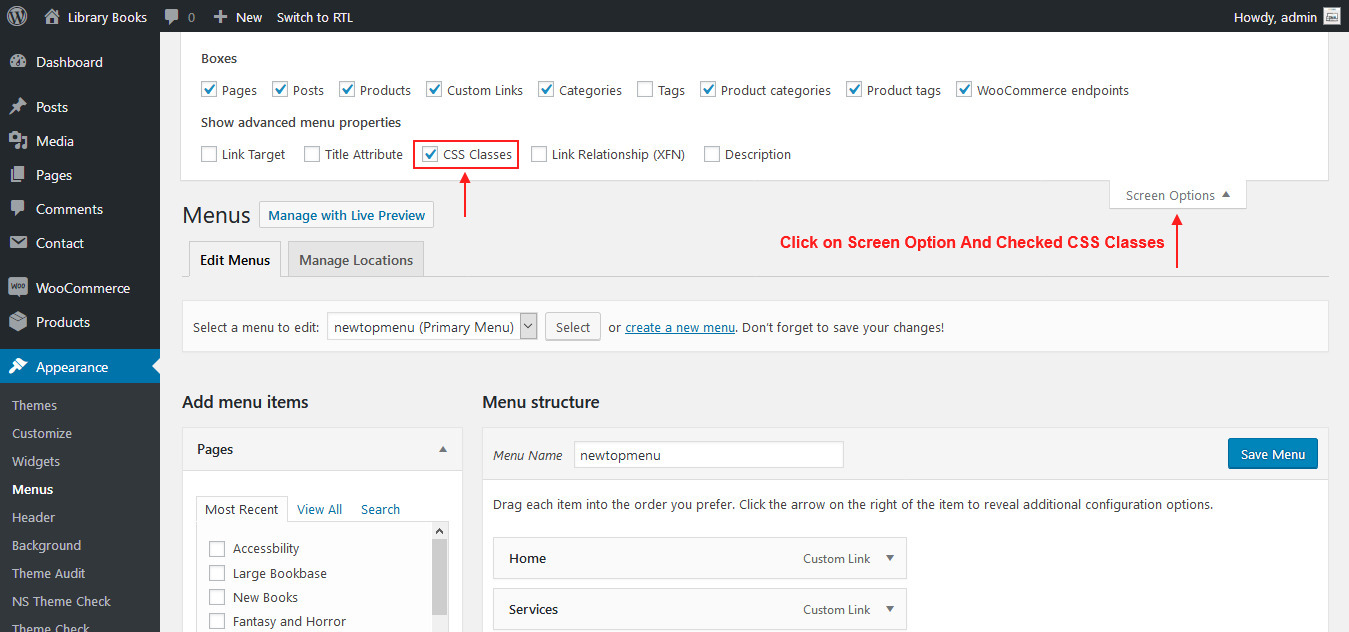This screenshot has height=632, width=1349.
Task: Click the Media icon in sidebar
Action: point(18,141)
